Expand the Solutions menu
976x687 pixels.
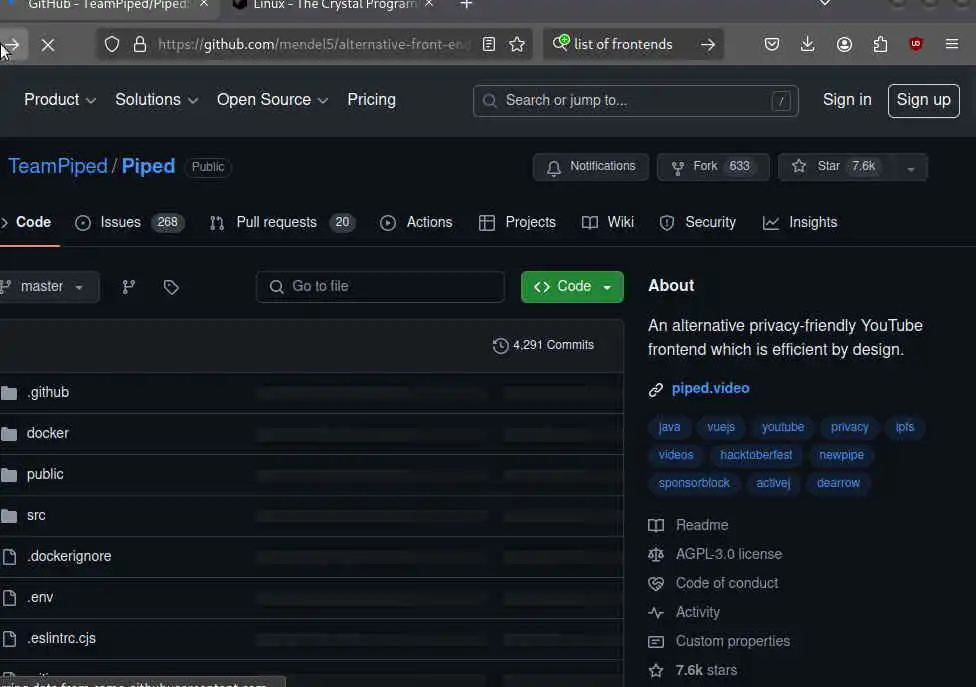(x=156, y=100)
